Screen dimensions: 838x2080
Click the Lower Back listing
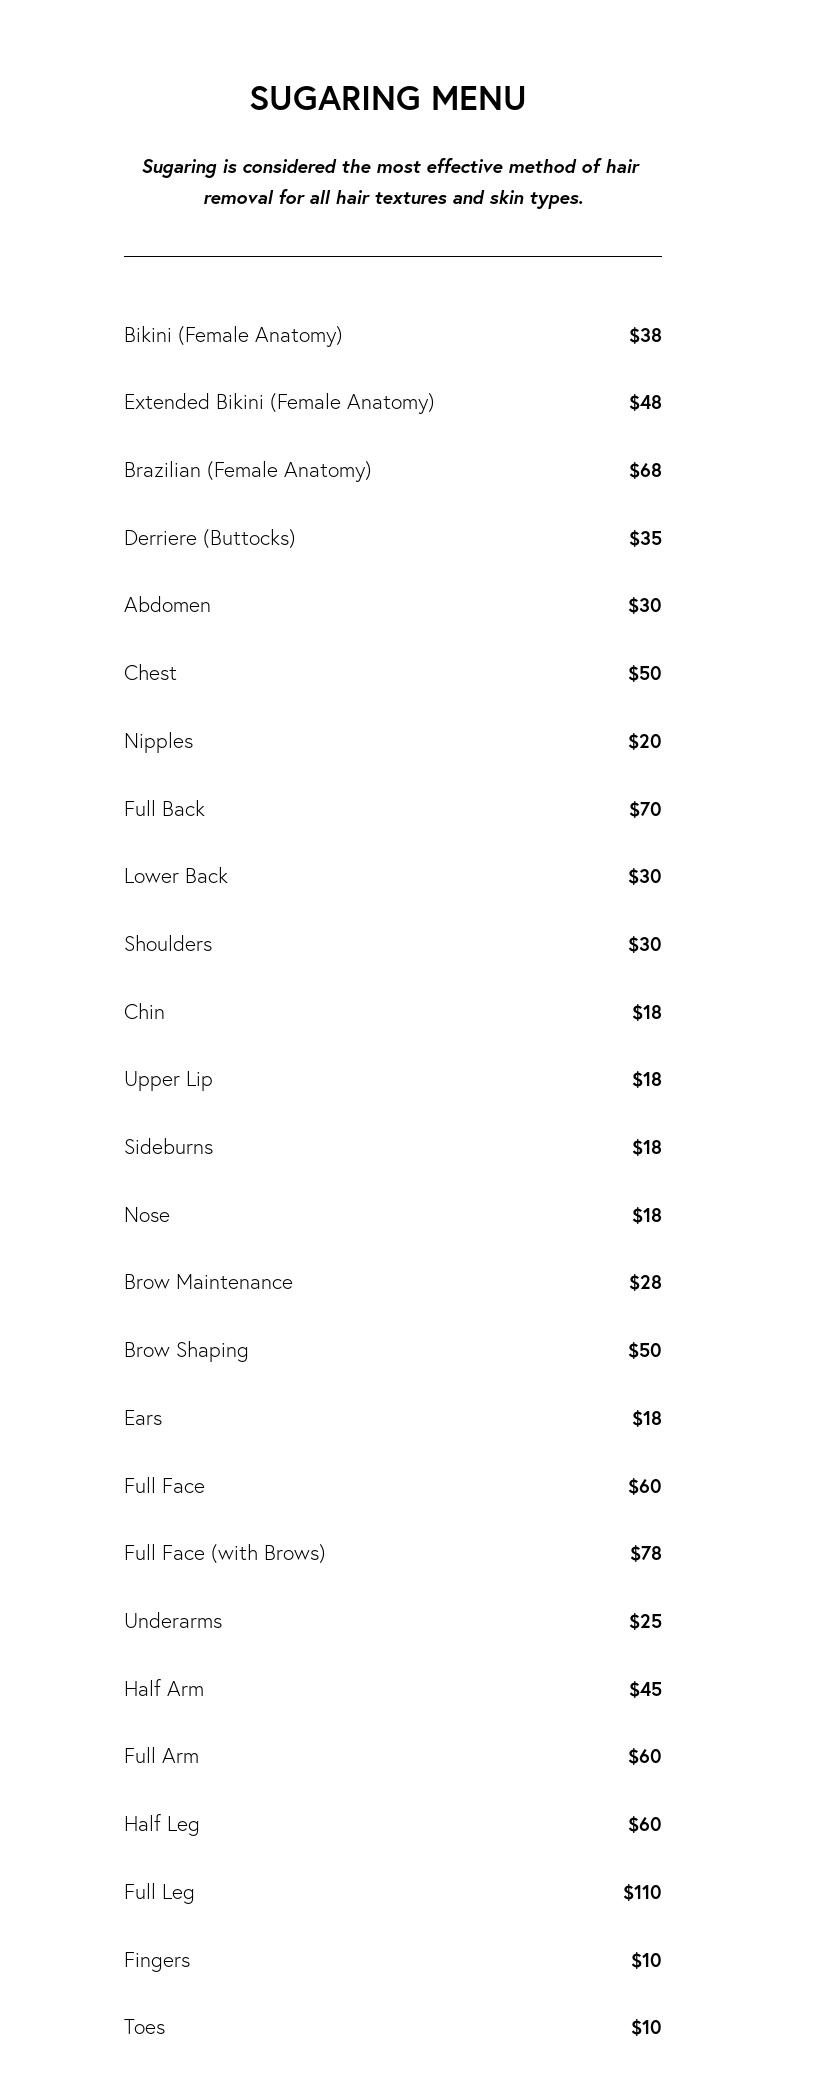pos(176,876)
